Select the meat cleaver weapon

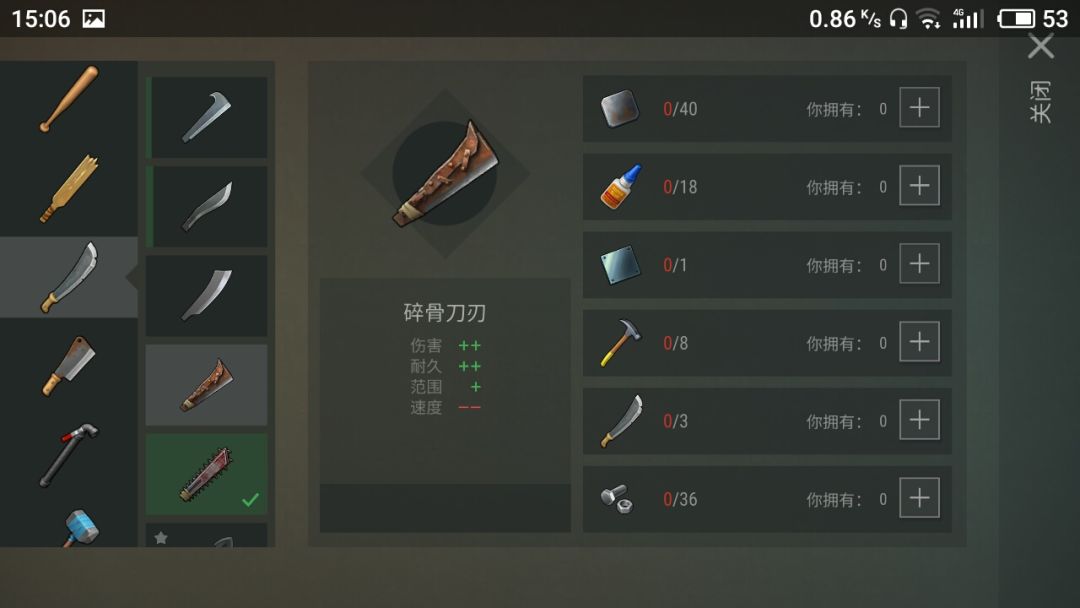(68, 366)
